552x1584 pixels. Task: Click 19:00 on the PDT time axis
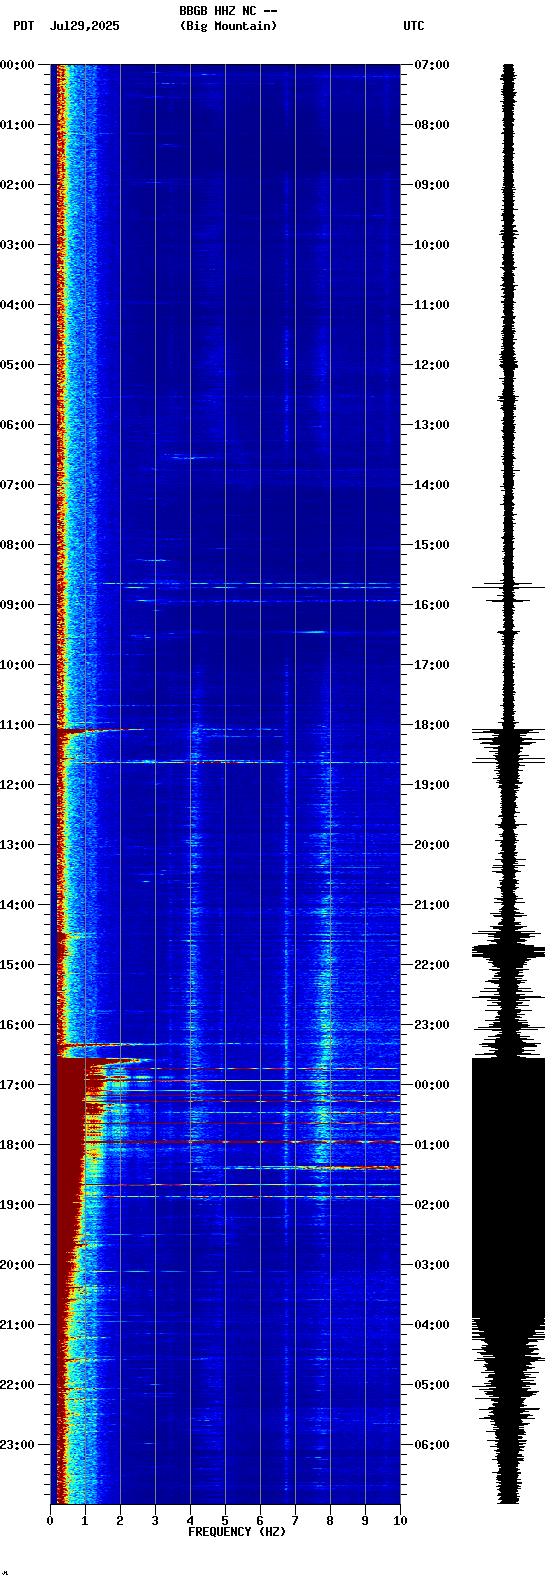tap(17, 1205)
